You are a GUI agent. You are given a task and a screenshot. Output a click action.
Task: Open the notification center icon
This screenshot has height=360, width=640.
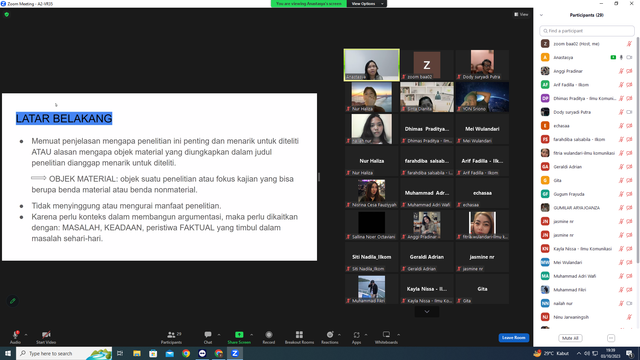click(x=629, y=353)
